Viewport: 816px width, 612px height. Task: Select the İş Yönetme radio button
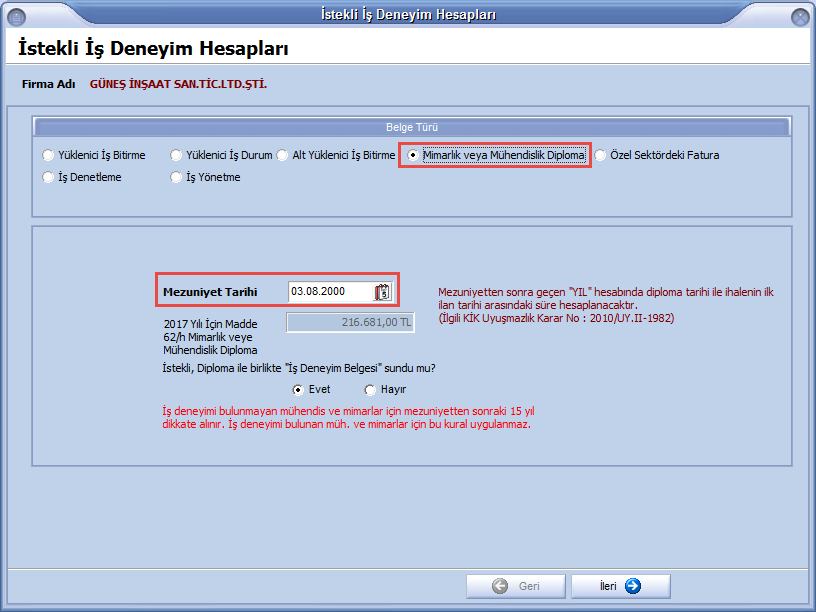[x=177, y=178]
